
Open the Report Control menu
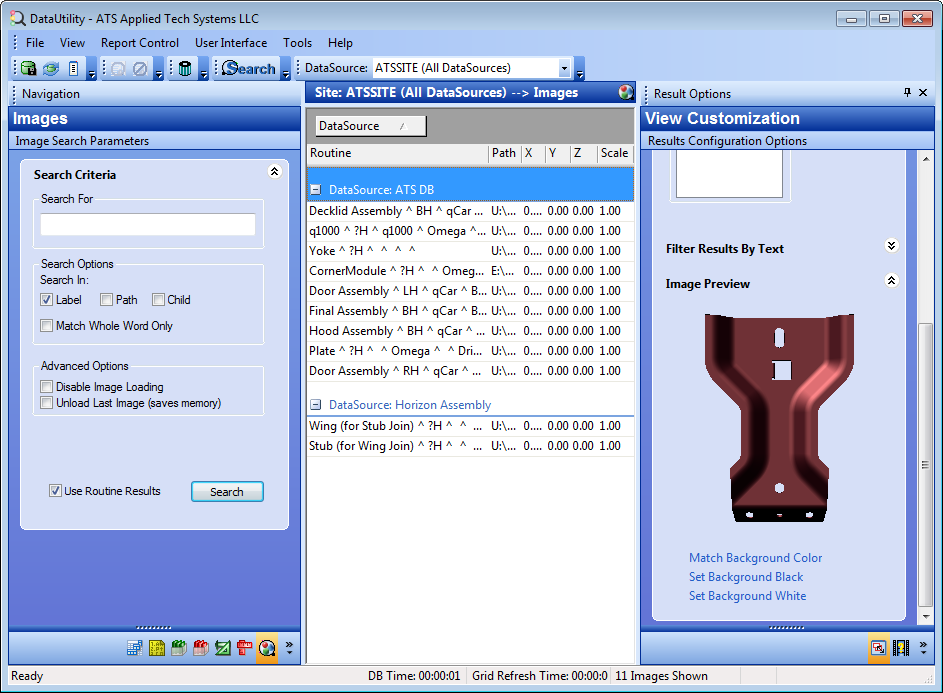point(139,43)
